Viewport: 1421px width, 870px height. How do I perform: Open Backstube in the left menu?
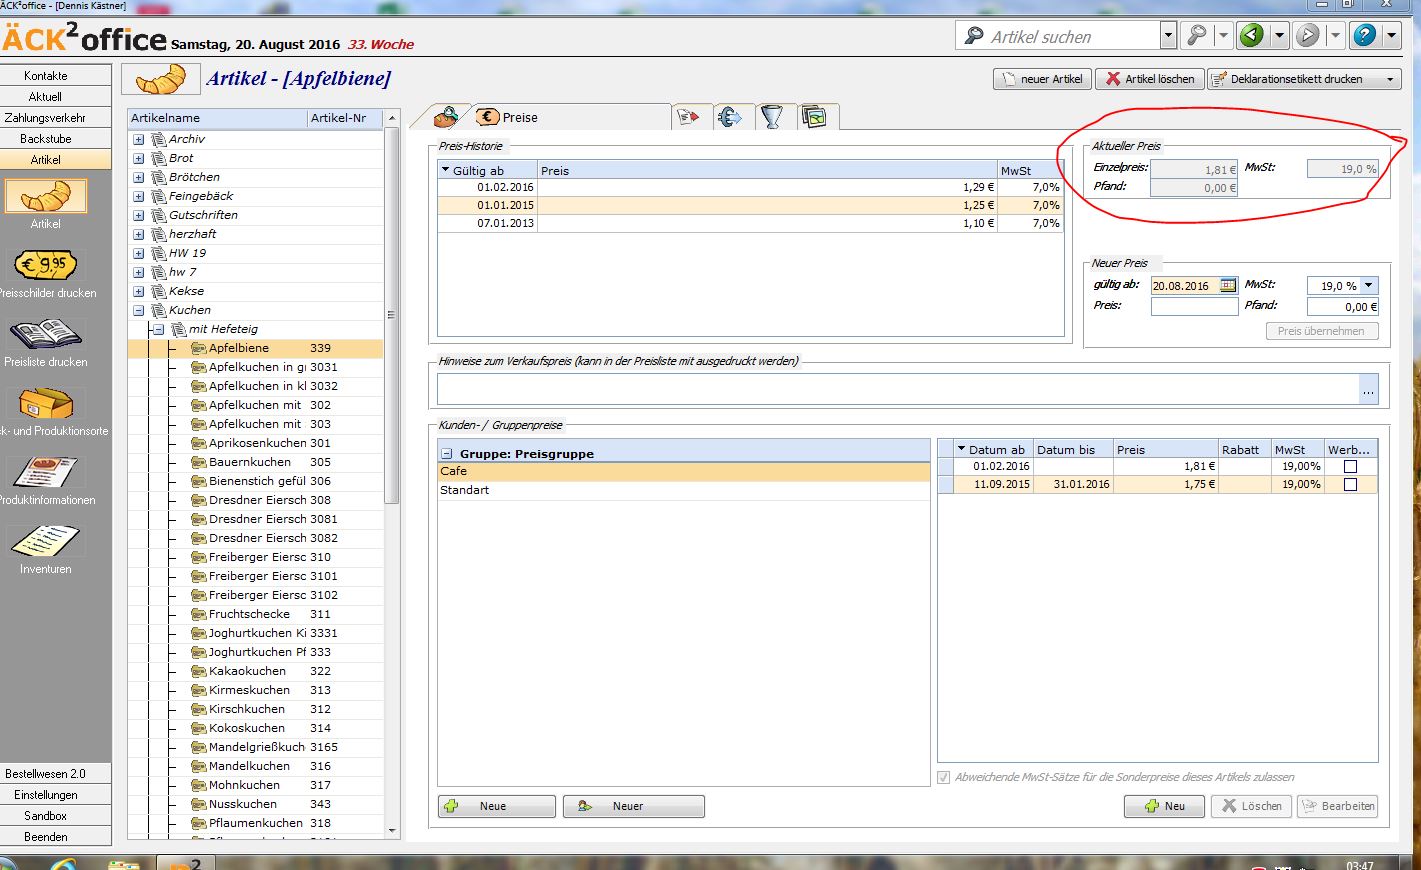tap(46, 139)
